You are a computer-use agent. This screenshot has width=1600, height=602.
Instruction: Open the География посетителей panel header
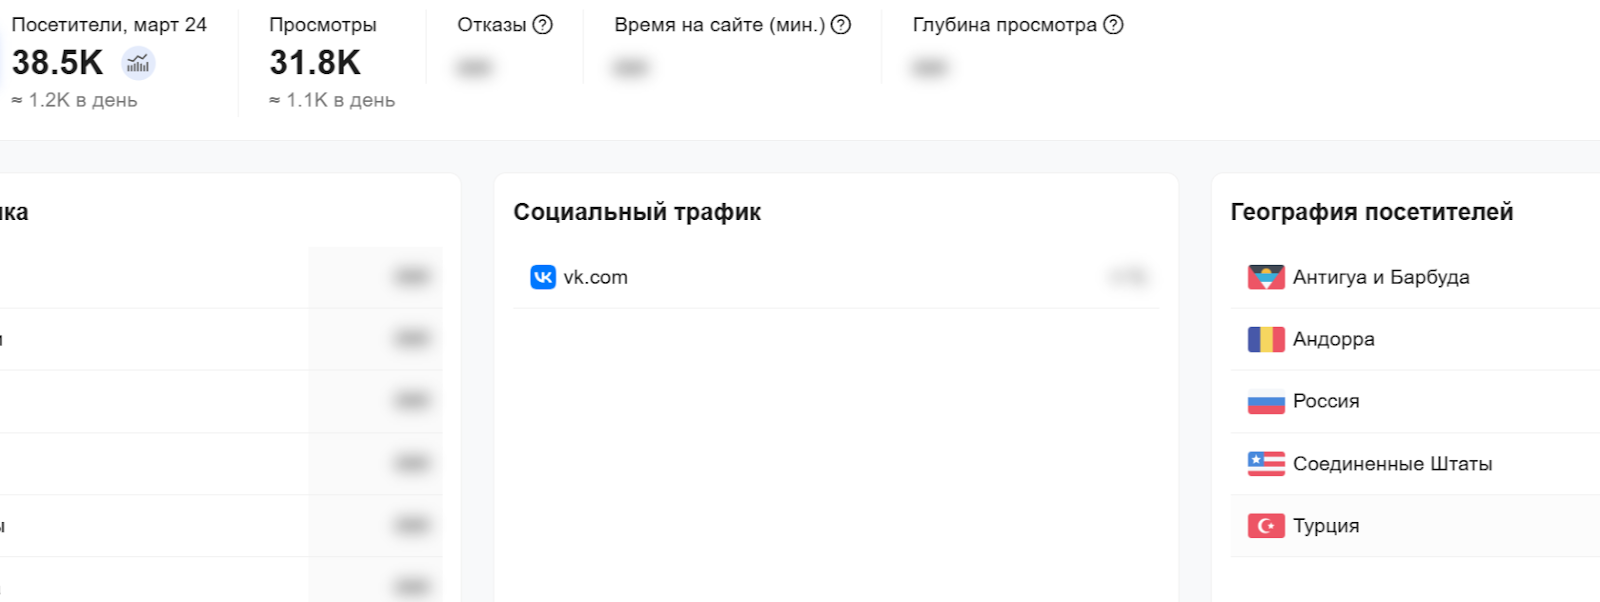click(1372, 212)
